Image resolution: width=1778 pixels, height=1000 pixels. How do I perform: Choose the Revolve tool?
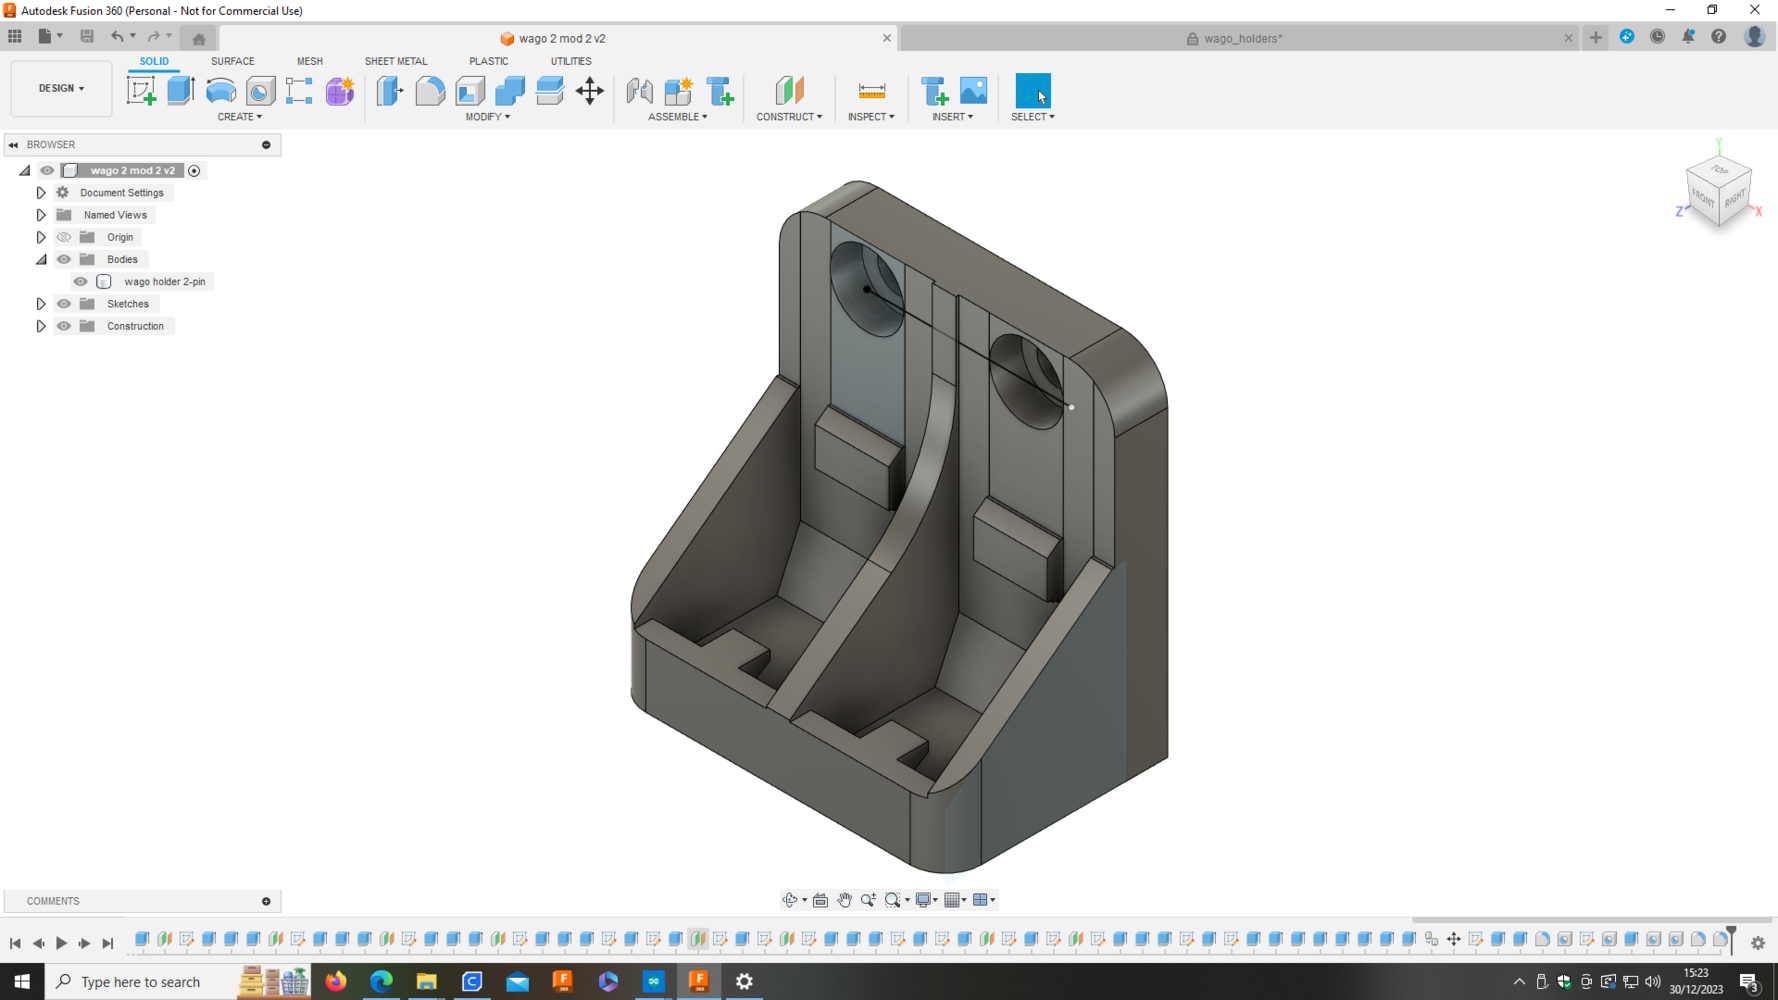(221, 91)
